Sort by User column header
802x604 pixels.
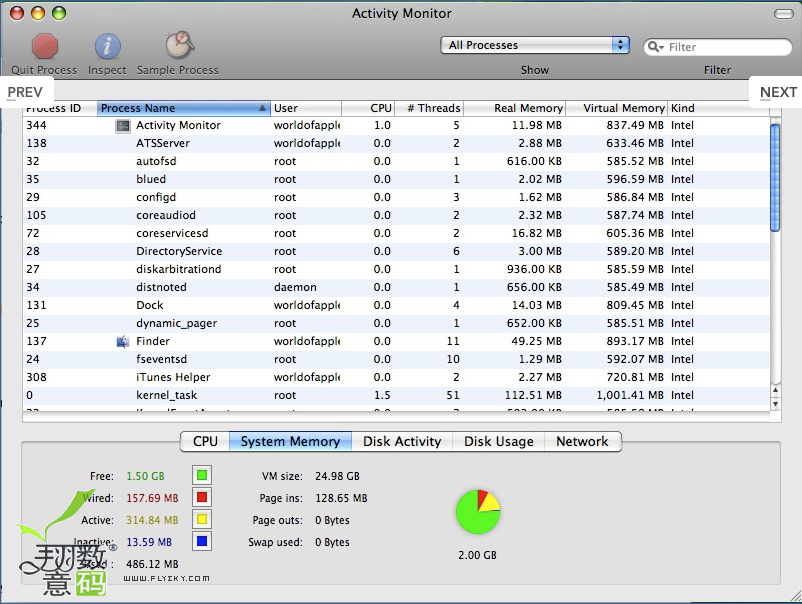306,108
